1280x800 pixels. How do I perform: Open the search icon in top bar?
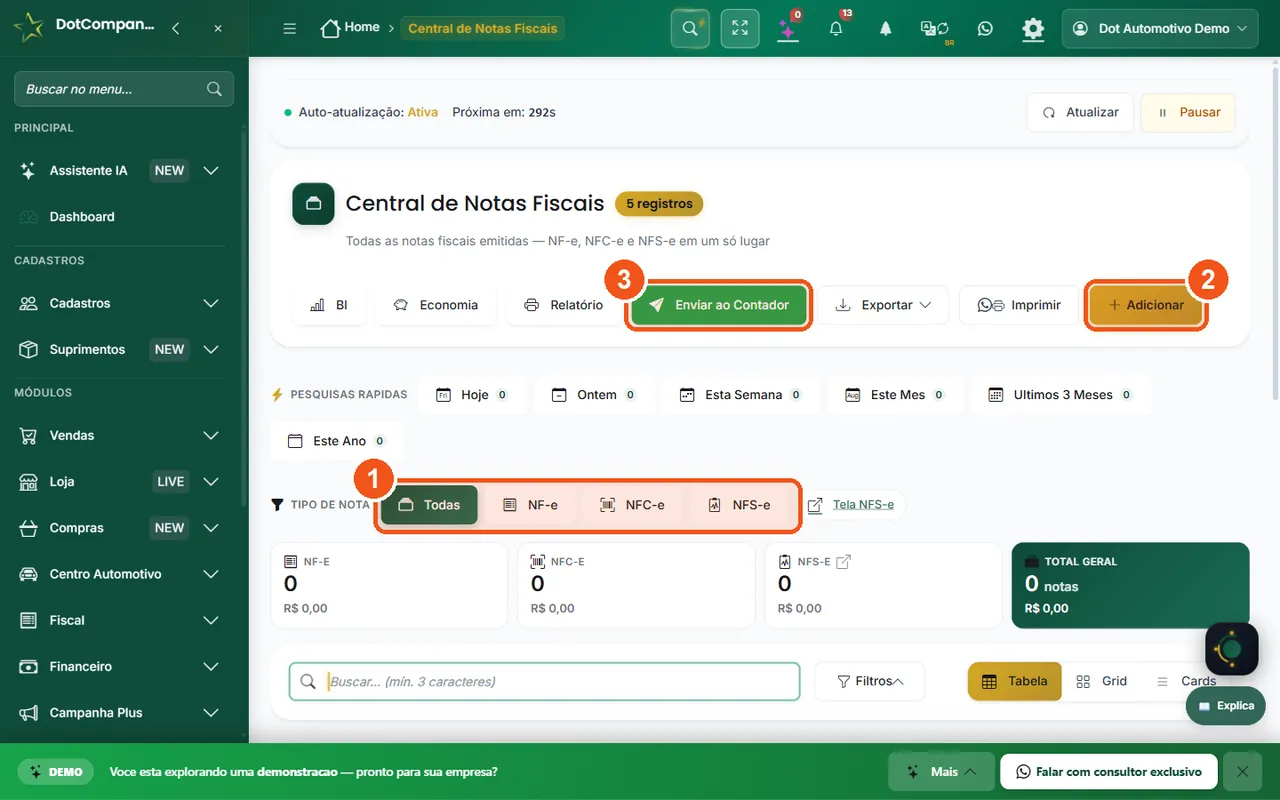click(690, 28)
